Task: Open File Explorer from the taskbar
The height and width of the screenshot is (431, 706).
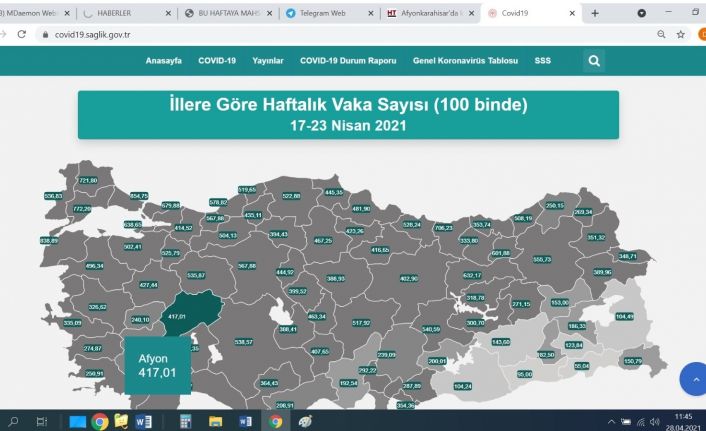Action: [216, 422]
